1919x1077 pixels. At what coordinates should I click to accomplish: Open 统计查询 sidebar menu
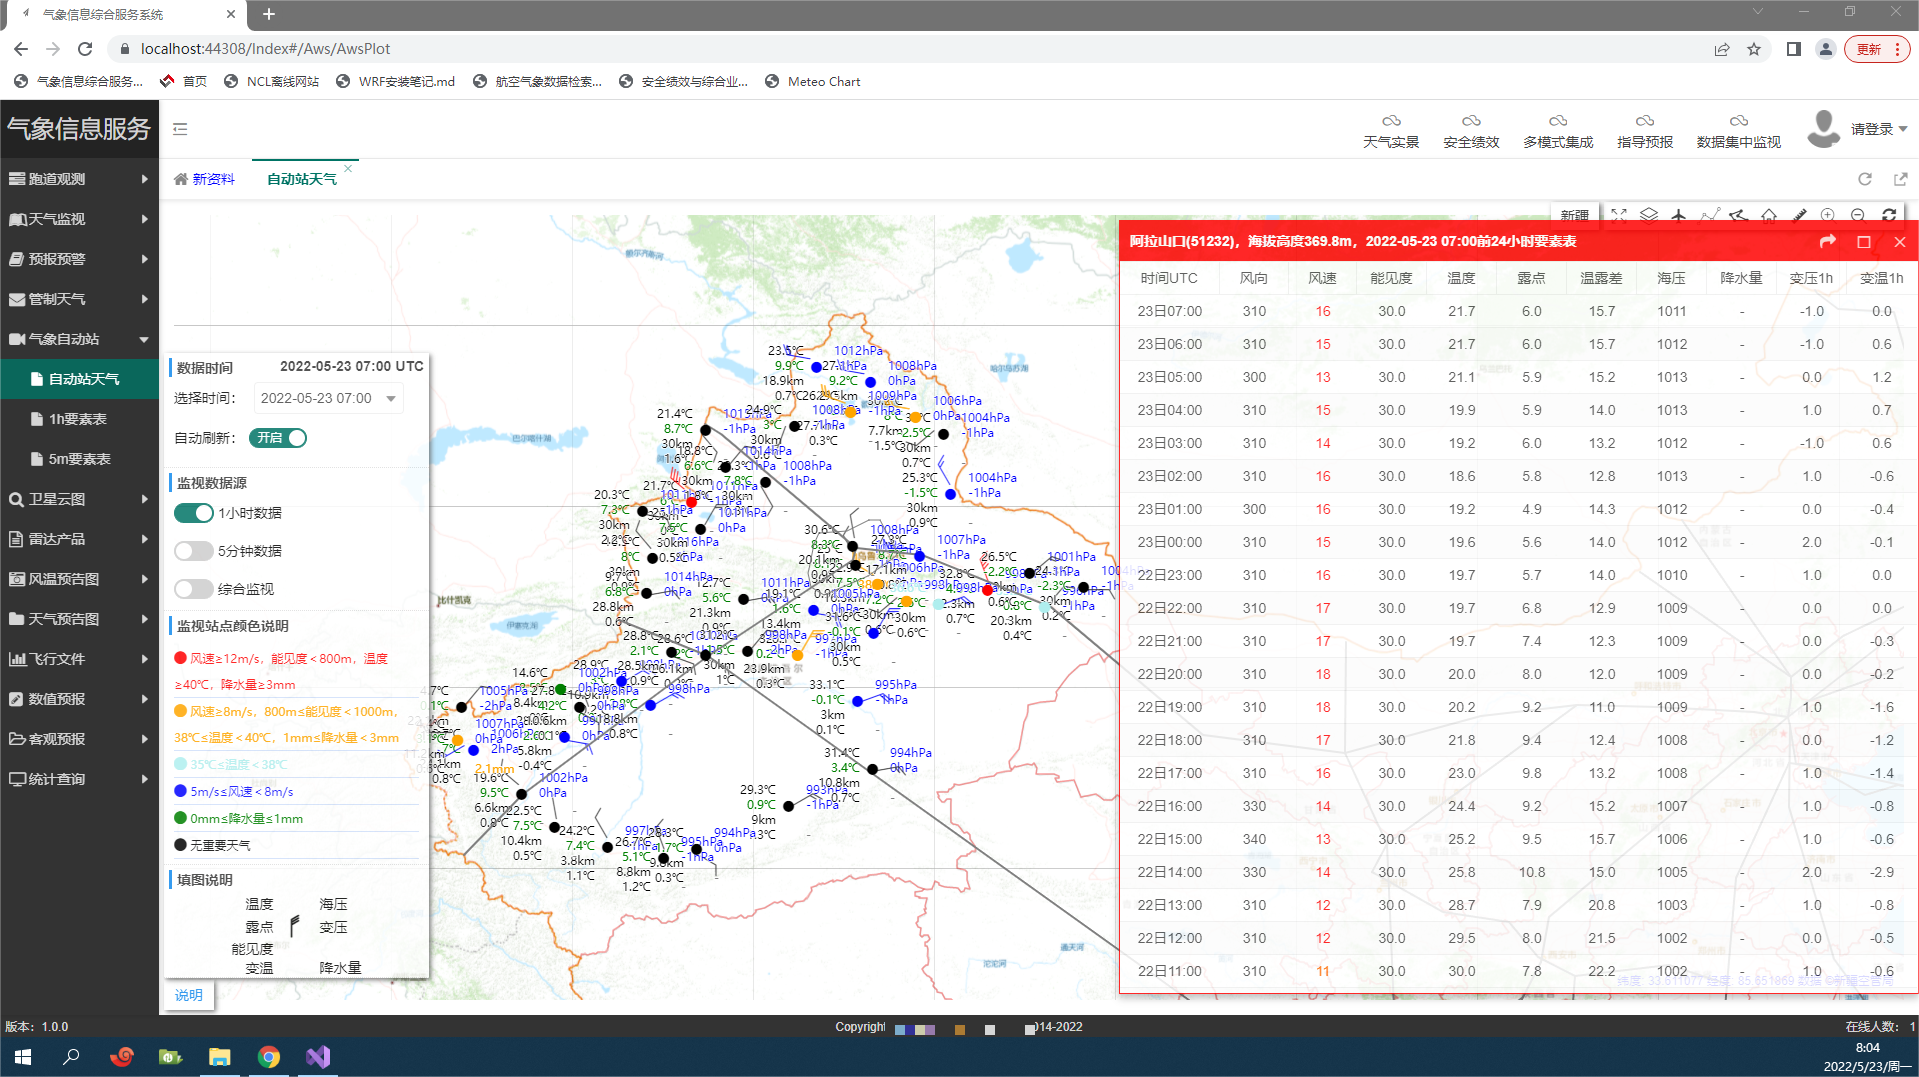[x=79, y=779]
